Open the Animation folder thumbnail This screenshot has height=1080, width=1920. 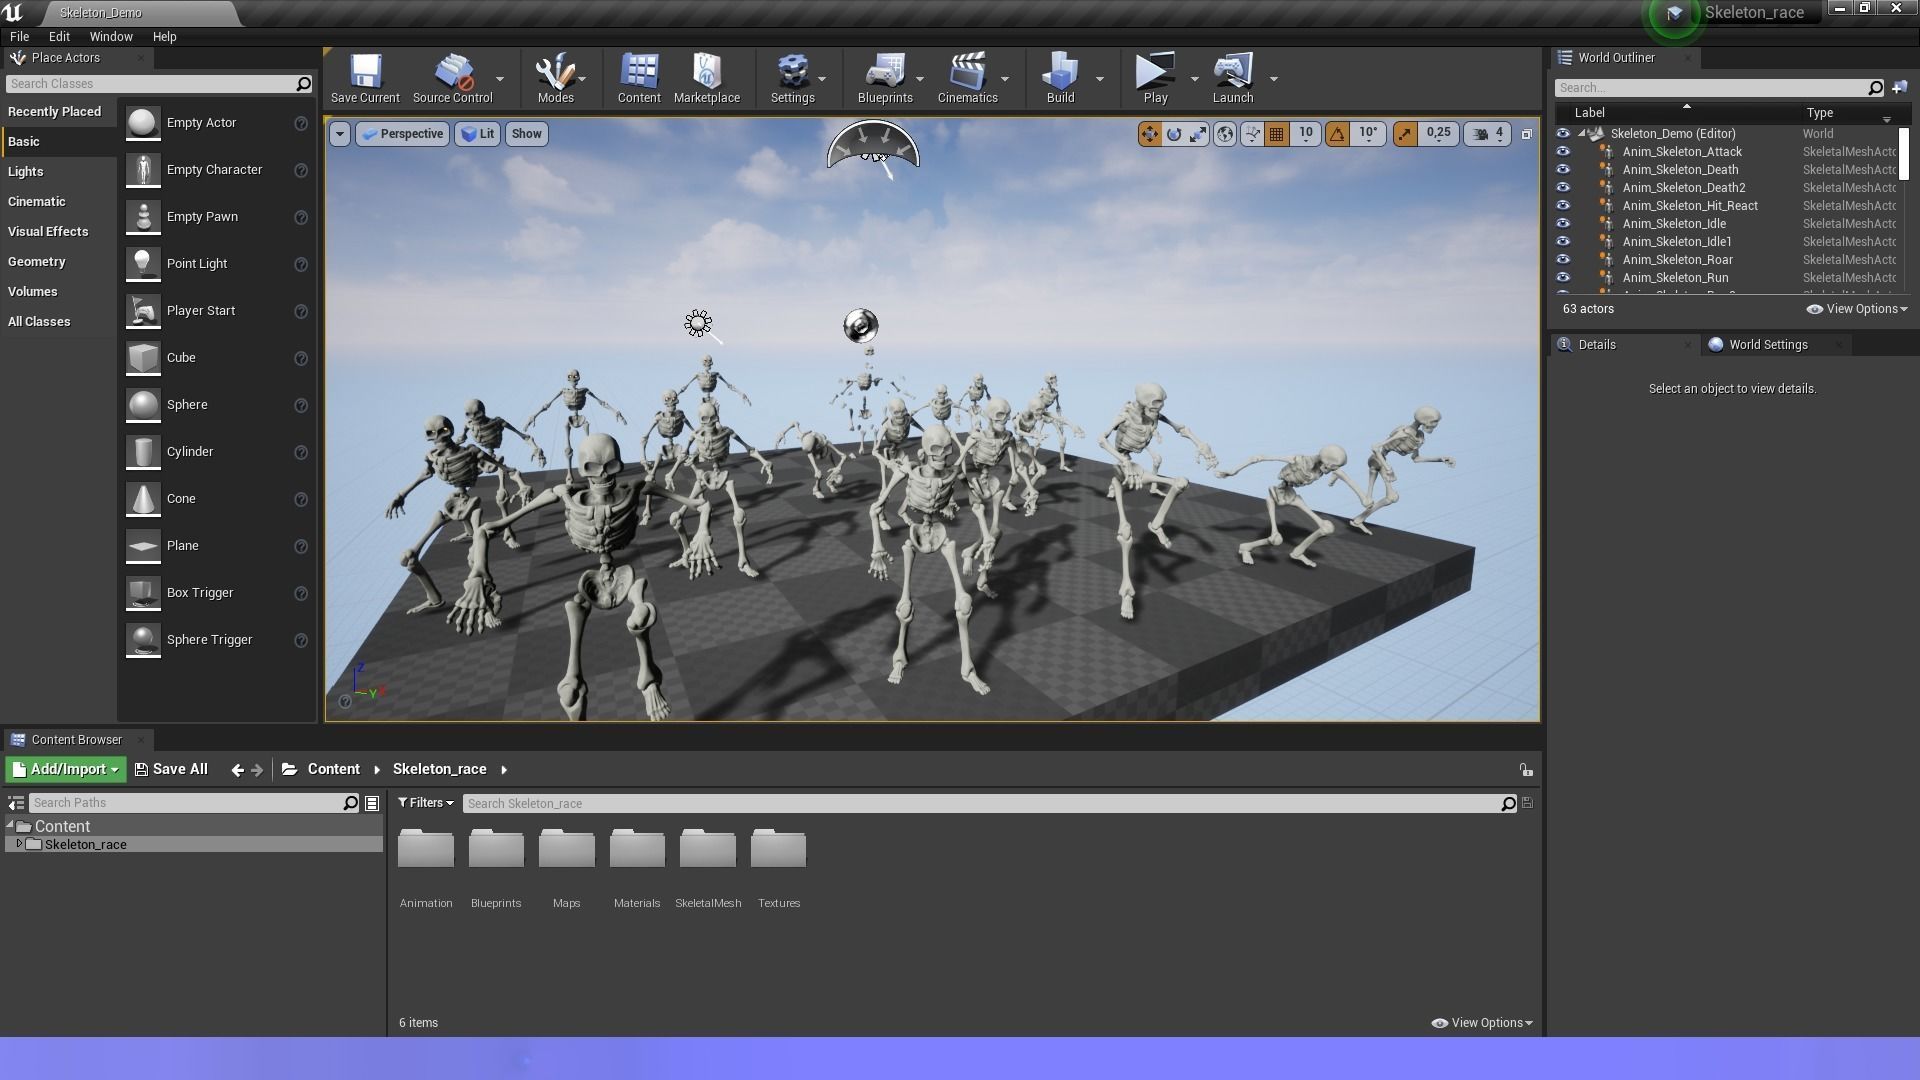(x=426, y=850)
